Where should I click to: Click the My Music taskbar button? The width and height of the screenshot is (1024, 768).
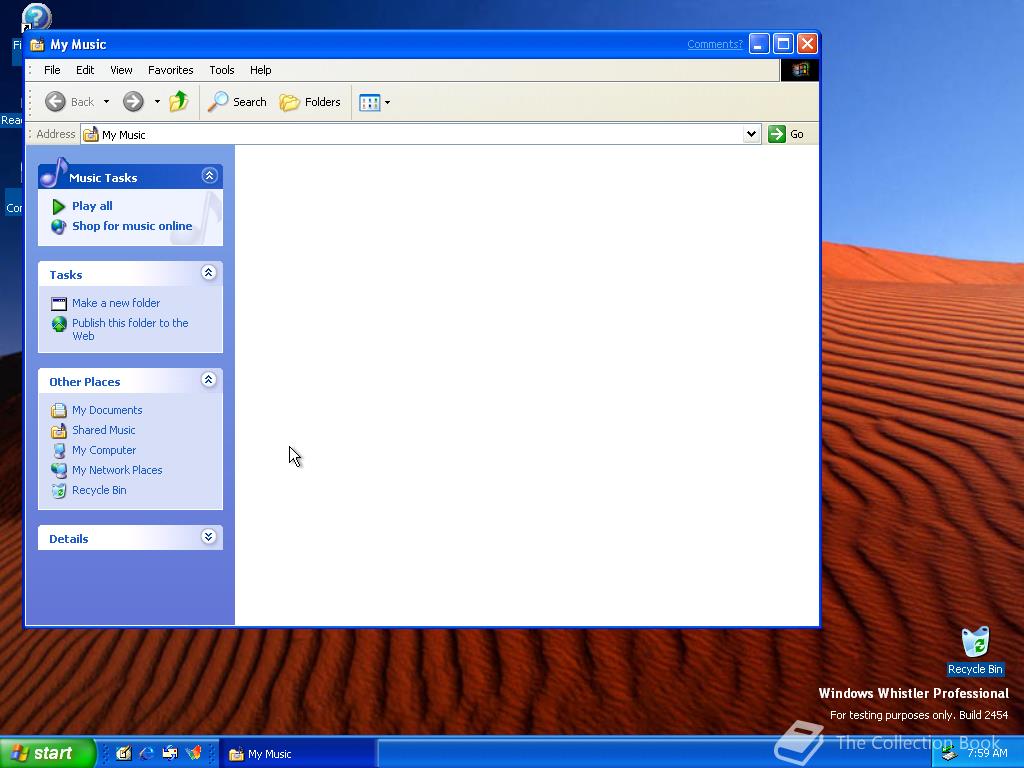[x=297, y=754]
